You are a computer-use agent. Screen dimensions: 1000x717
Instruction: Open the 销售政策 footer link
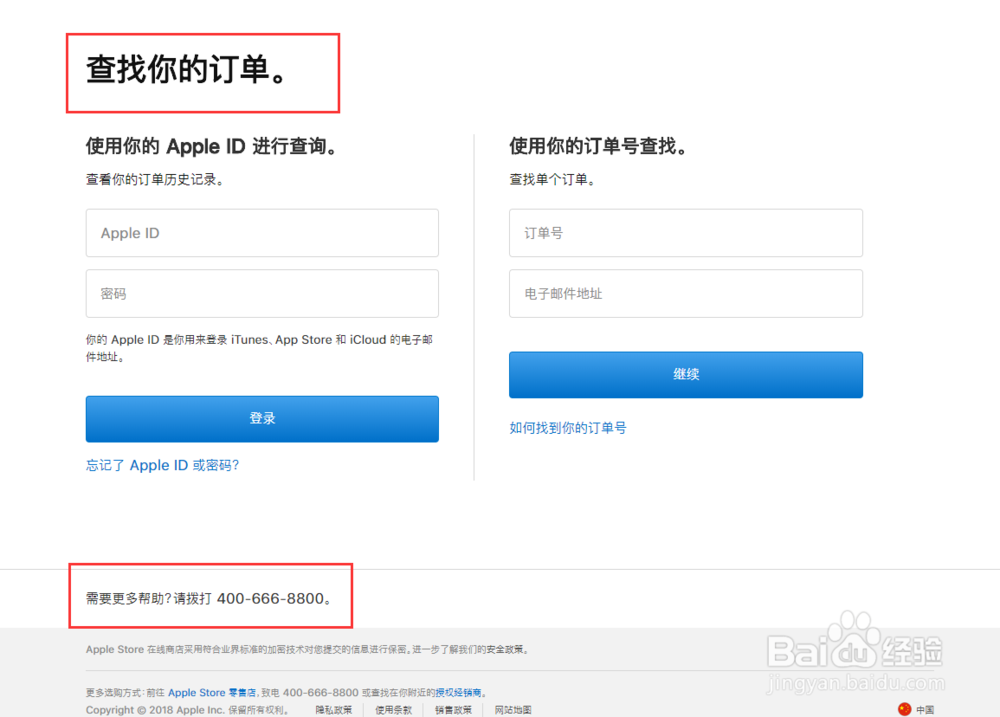click(x=453, y=709)
